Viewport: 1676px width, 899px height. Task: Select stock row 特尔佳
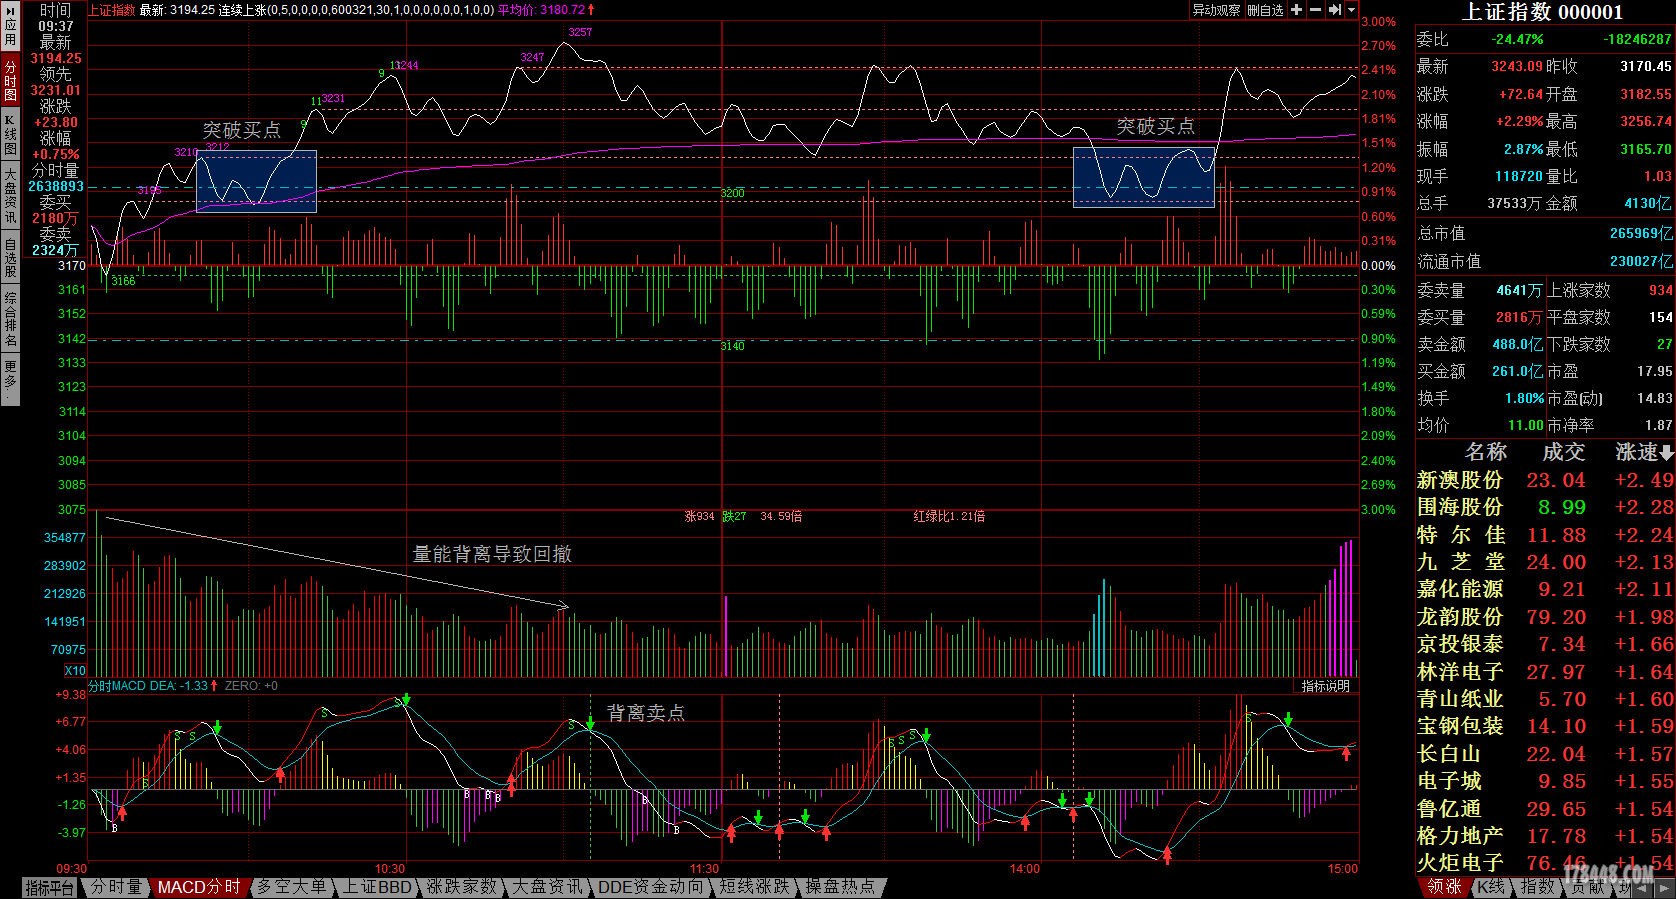1545,535
